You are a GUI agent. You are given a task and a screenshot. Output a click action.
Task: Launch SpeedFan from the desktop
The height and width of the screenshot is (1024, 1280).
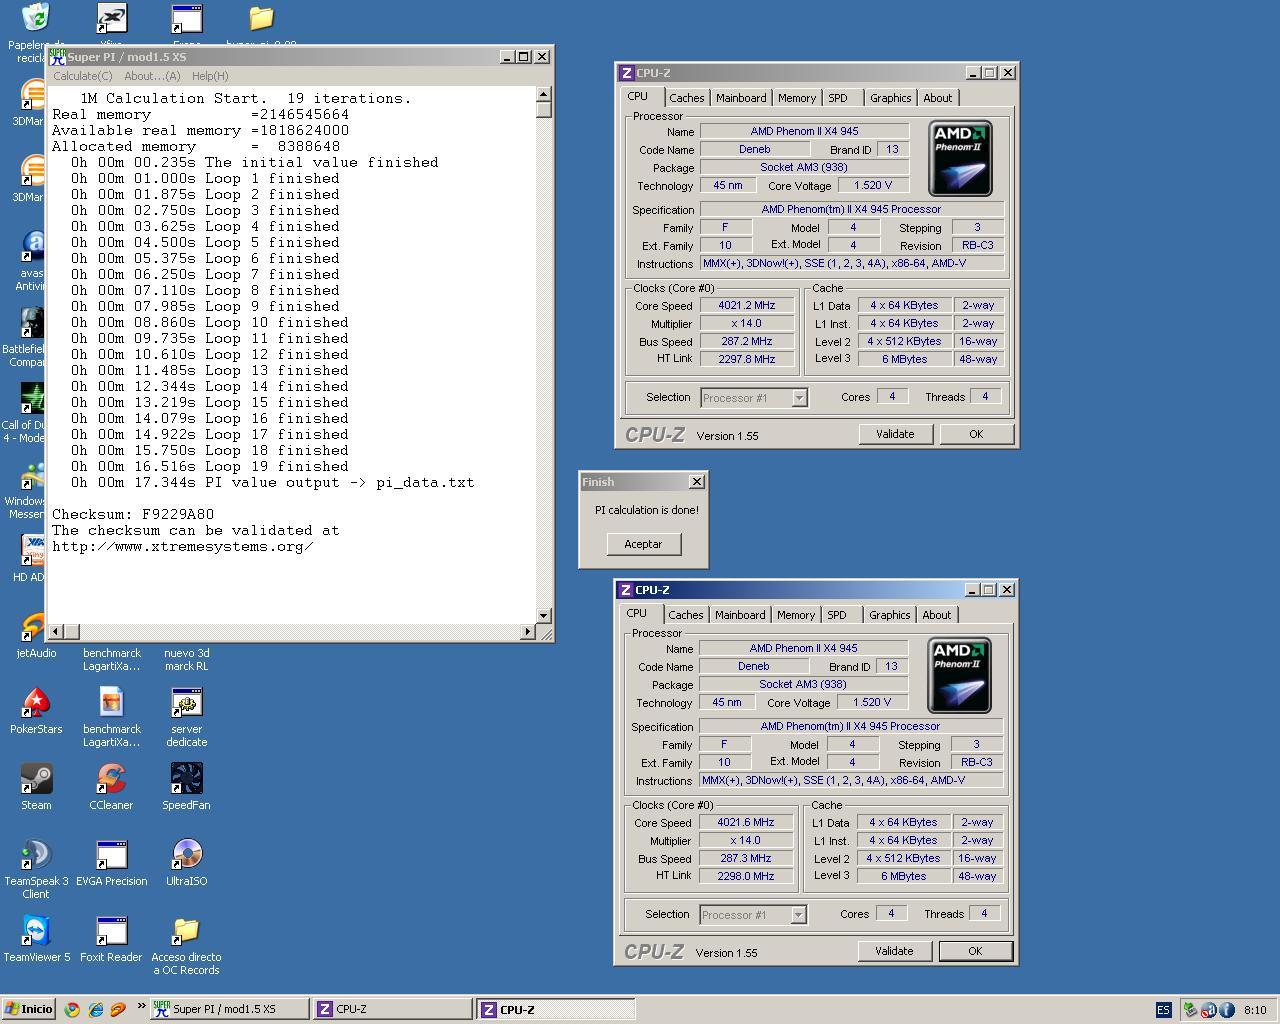pyautogui.click(x=187, y=779)
